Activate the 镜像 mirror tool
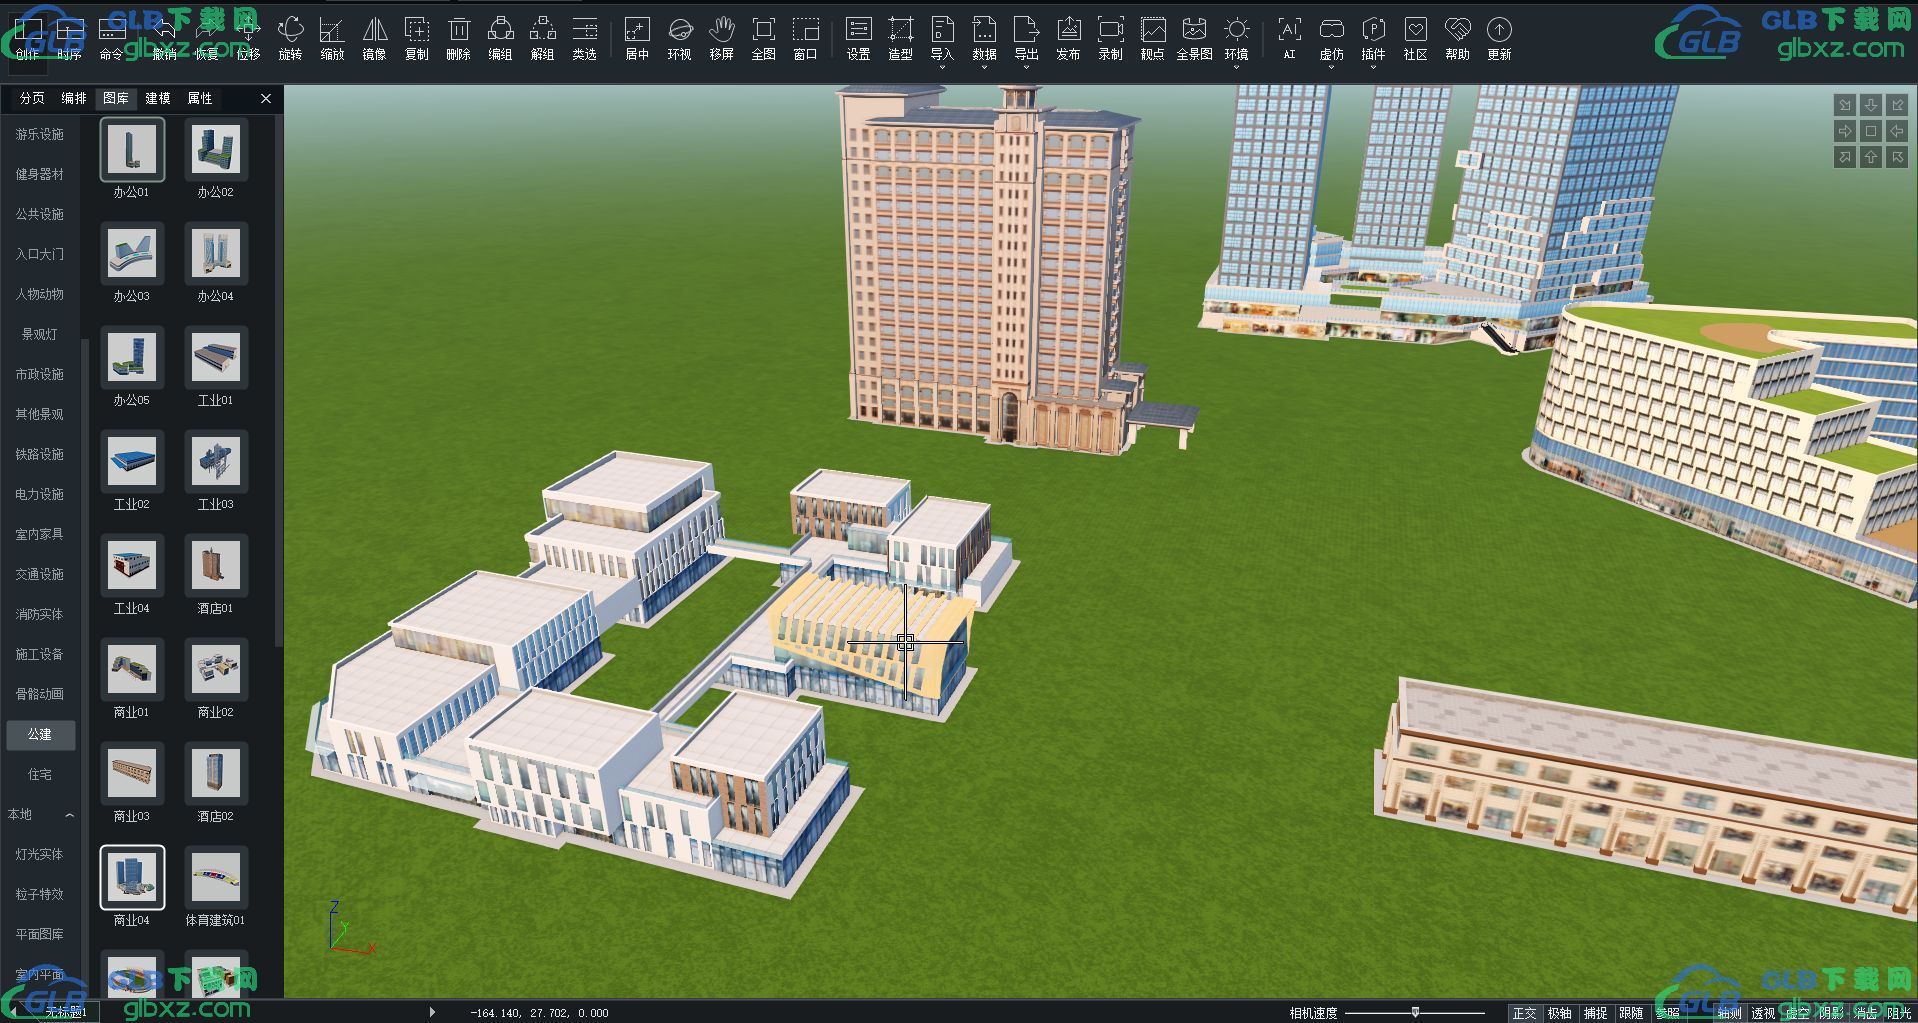1918x1023 pixels. tap(374, 39)
